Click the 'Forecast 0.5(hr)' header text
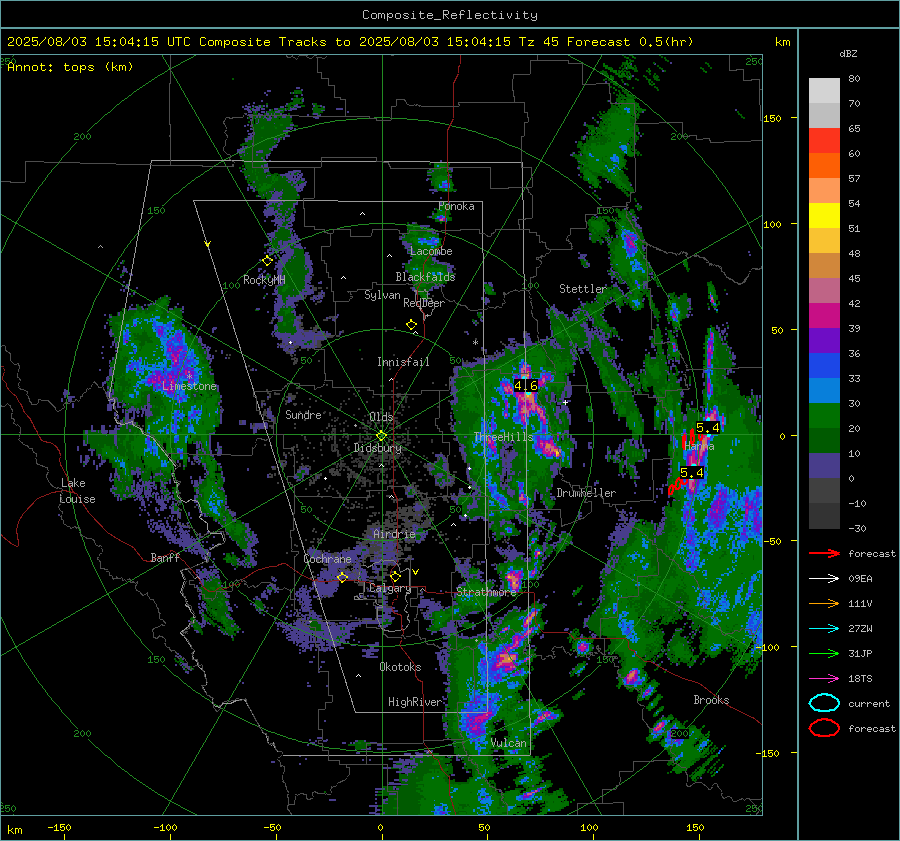This screenshot has width=900, height=841. (630, 42)
